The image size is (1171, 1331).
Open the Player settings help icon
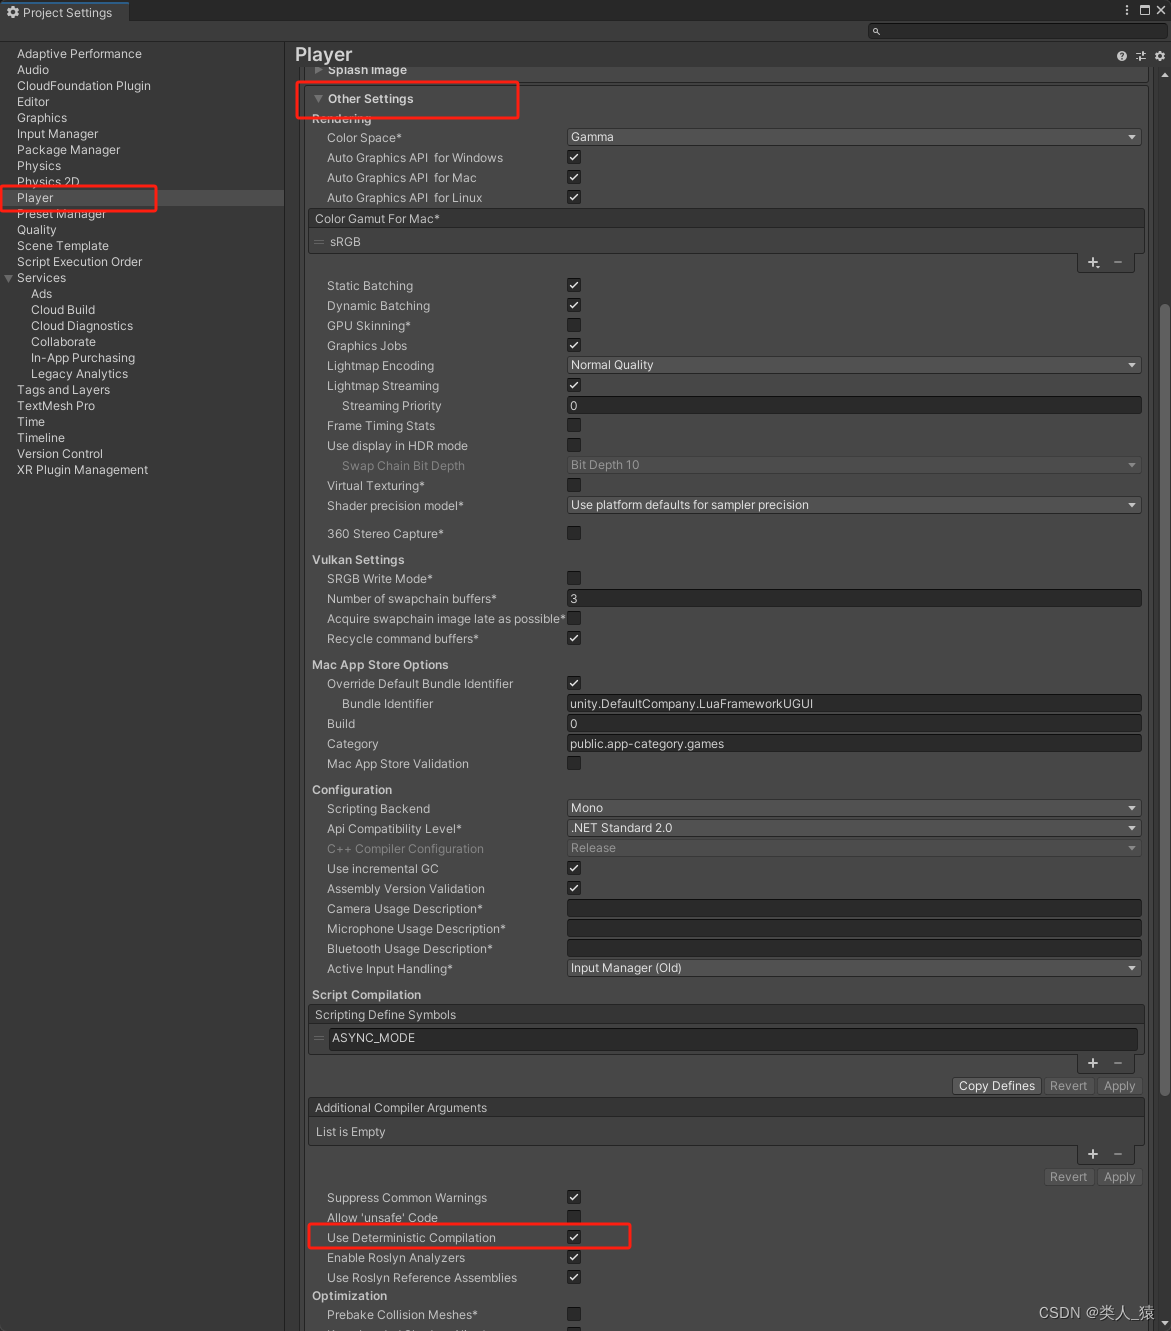click(1120, 56)
